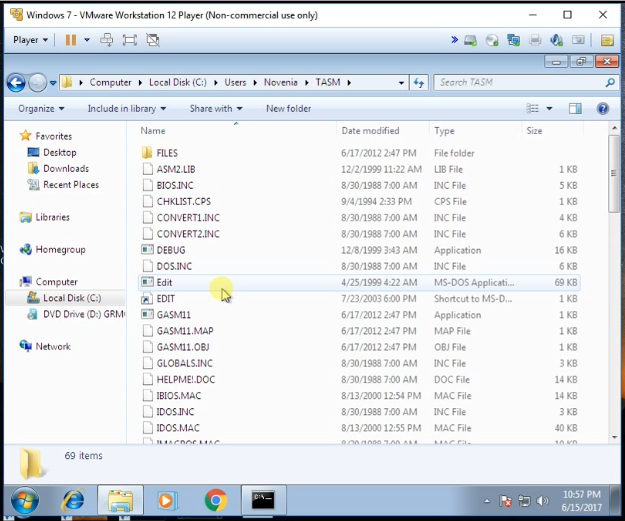The image size is (625, 521).
Task: Open Windows Media Player from taskbar
Action: [x=166, y=500]
